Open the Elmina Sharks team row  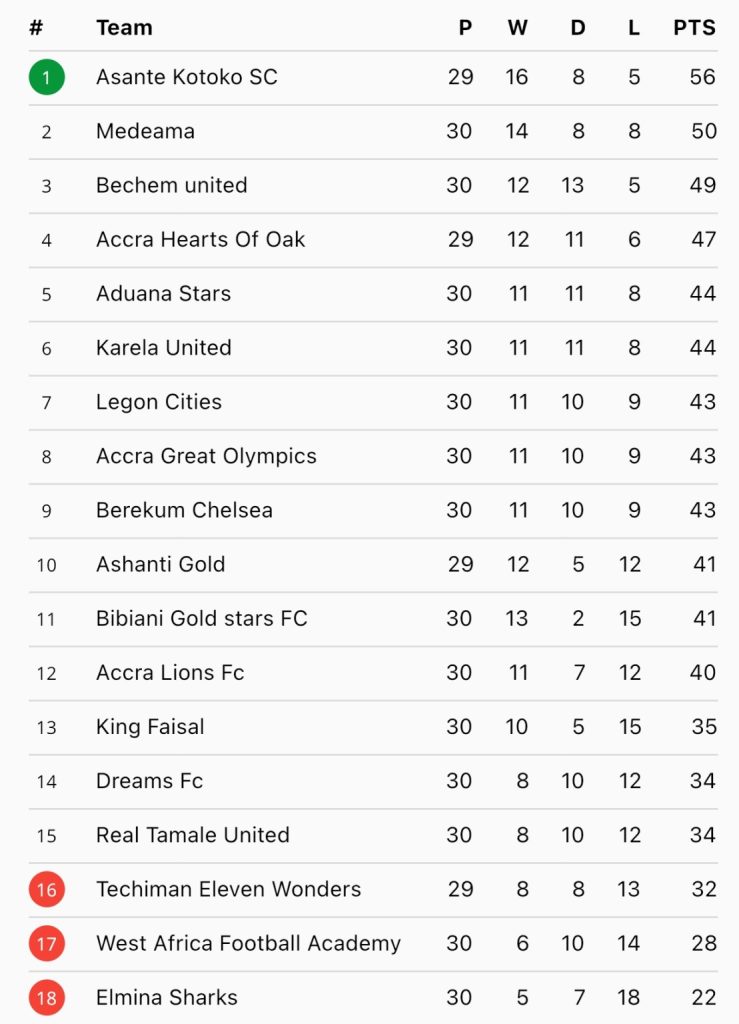coord(373,998)
